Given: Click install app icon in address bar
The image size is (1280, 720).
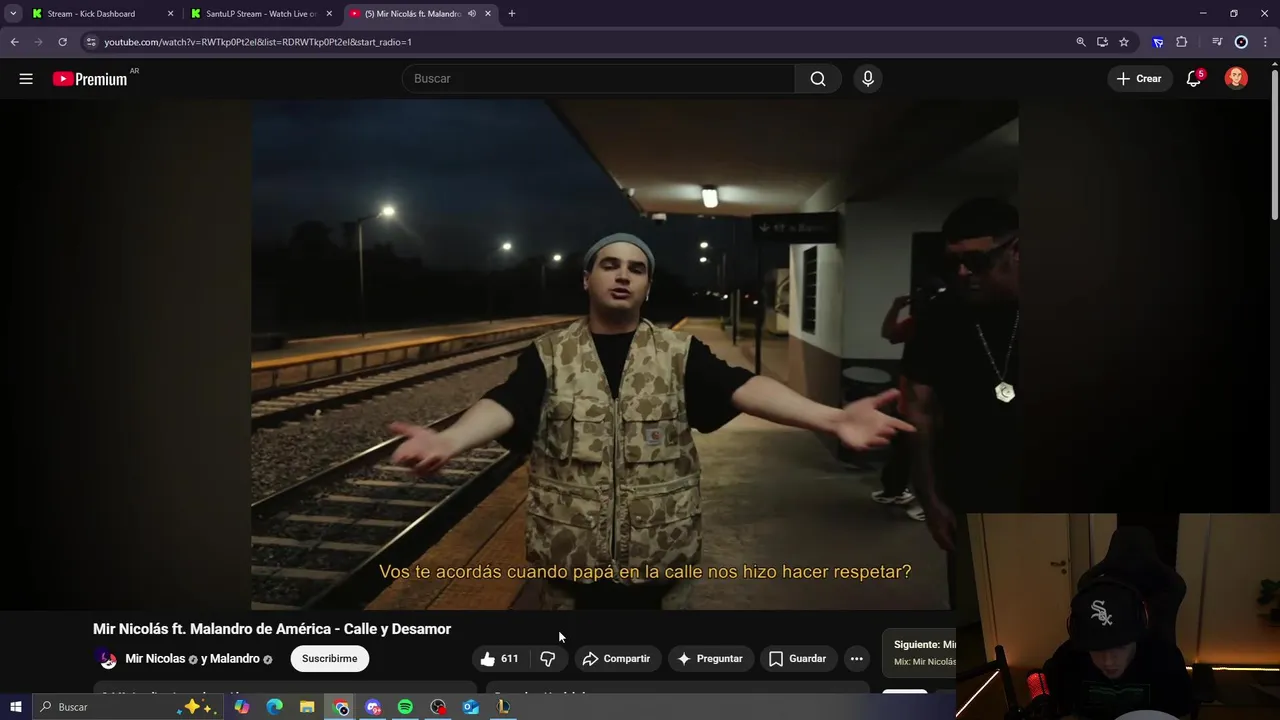Looking at the screenshot, I should 1102,42.
